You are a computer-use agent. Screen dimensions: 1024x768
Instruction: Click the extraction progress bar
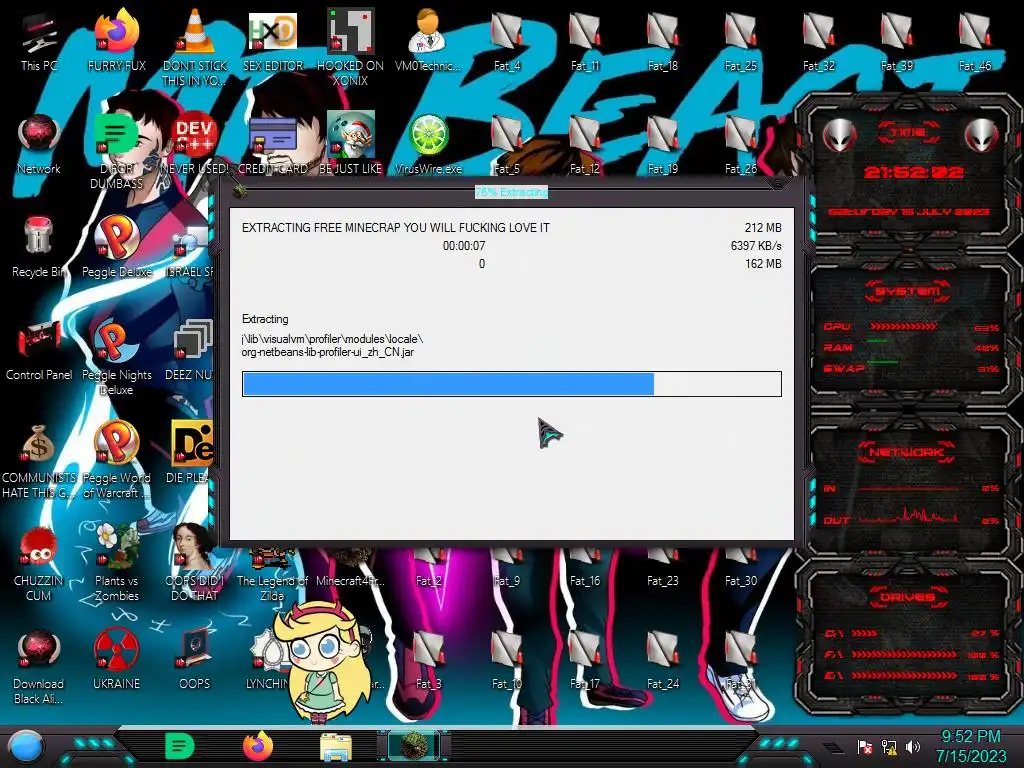coord(511,384)
